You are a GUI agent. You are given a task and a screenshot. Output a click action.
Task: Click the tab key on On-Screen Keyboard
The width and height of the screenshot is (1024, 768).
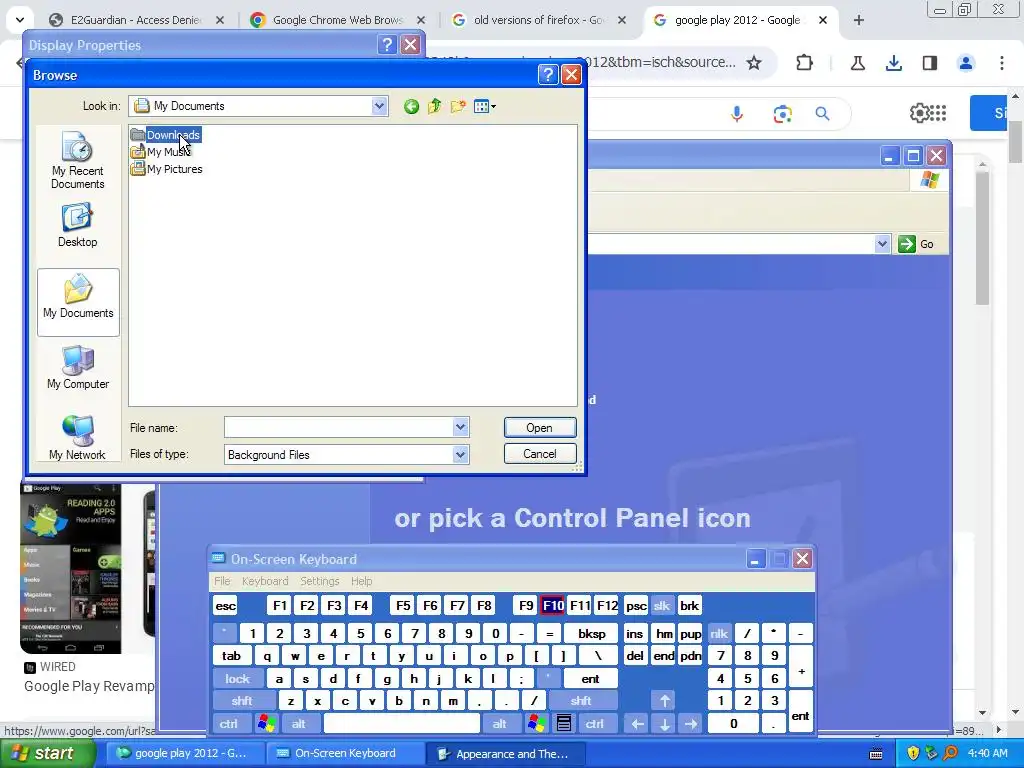[x=231, y=656]
